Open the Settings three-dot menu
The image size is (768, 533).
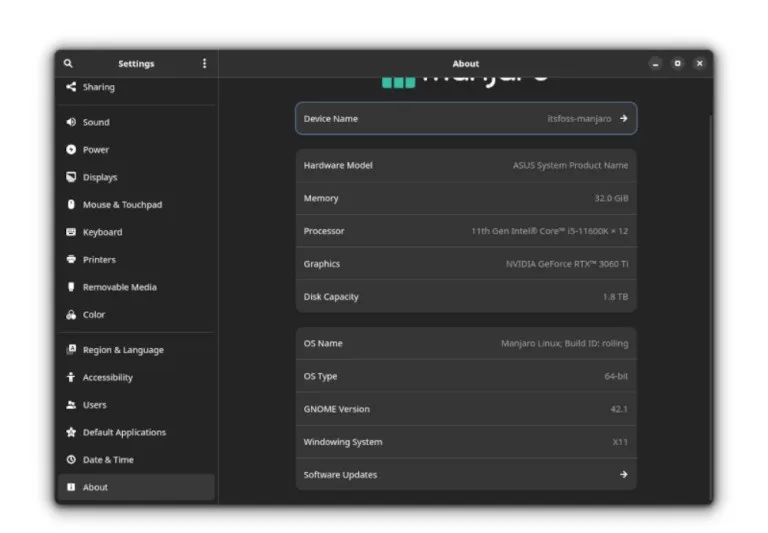tap(204, 63)
